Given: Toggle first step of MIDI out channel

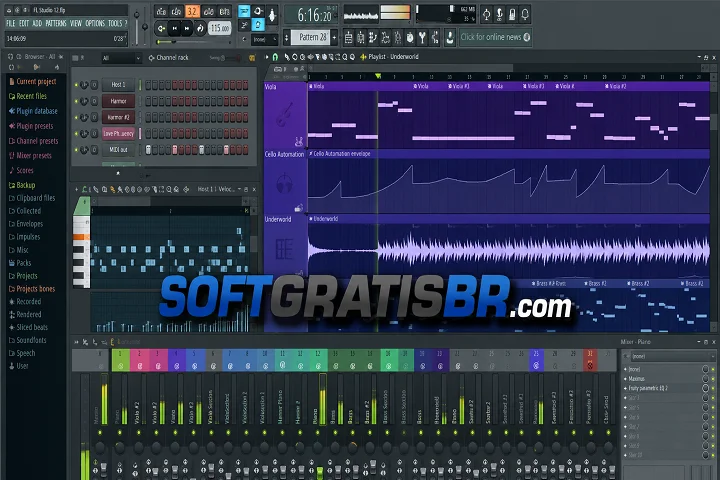Looking at the screenshot, I should 148,150.
